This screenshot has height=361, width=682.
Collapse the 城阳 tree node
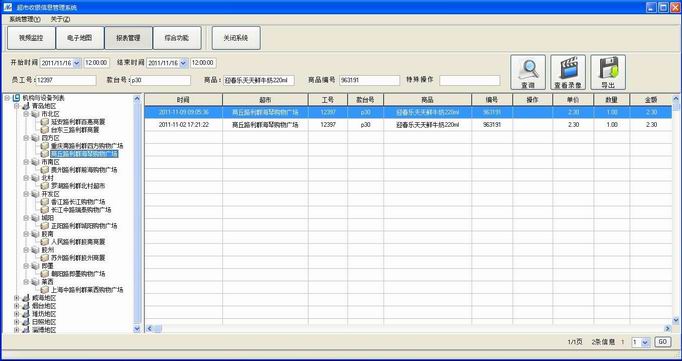26,218
